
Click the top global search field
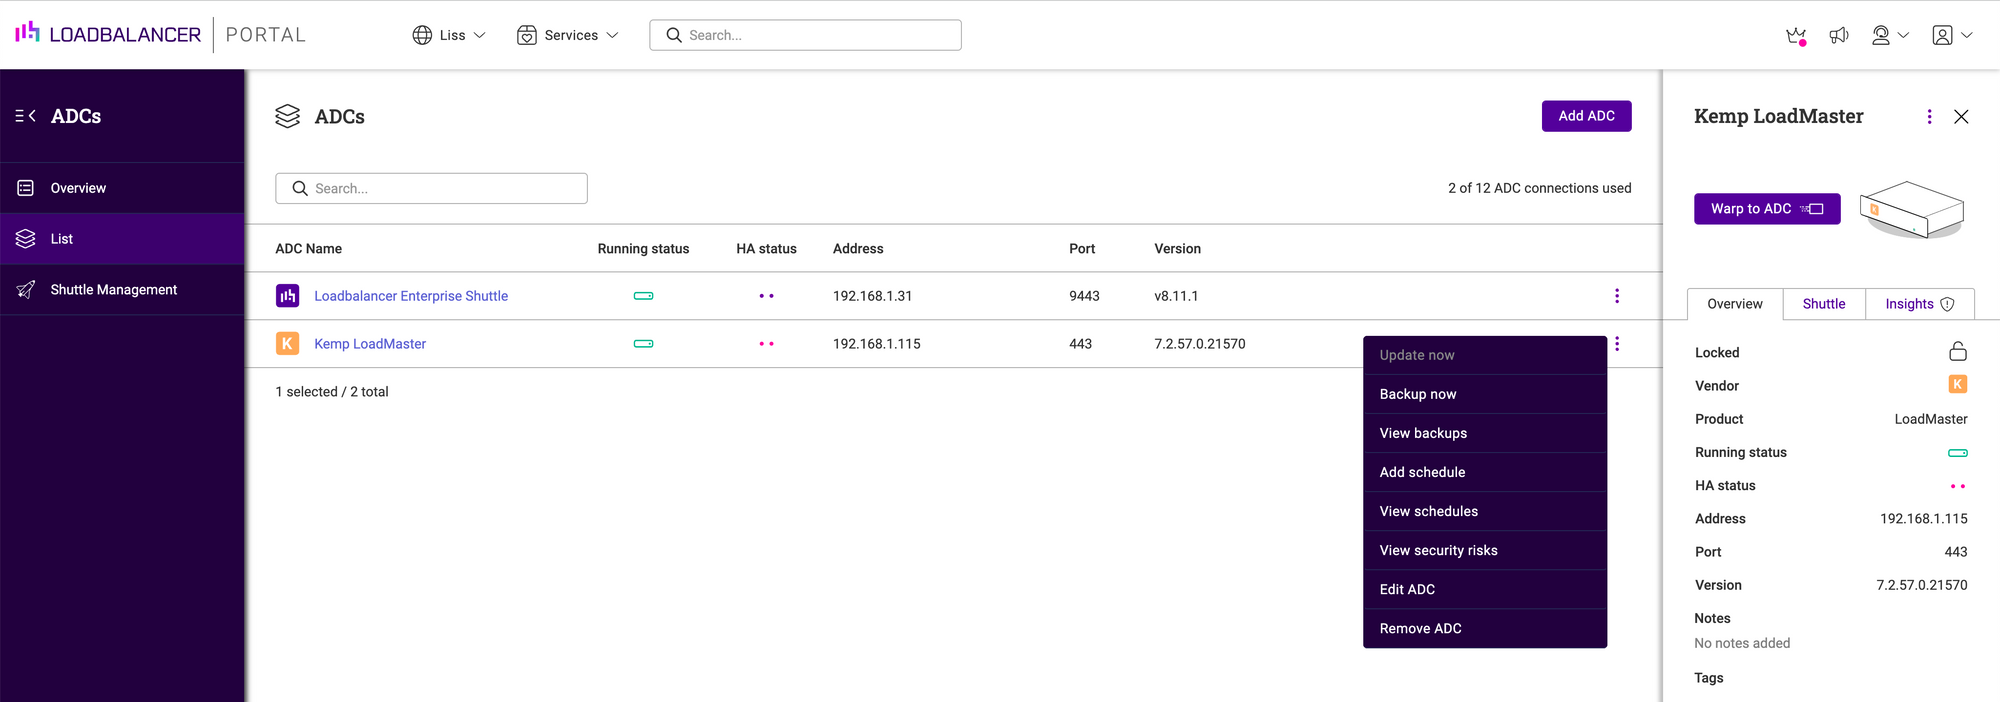click(x=805, y=35)
